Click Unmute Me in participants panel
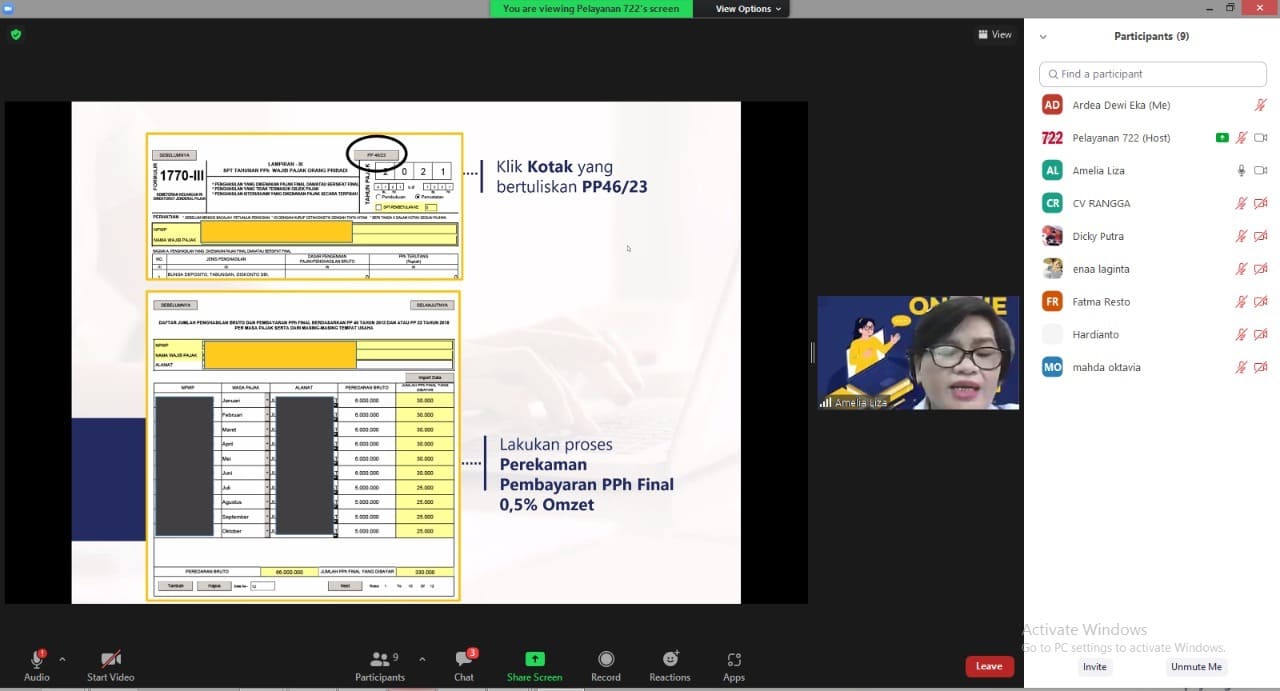Screen dimensions: 1280x691 pos(1196,667)
